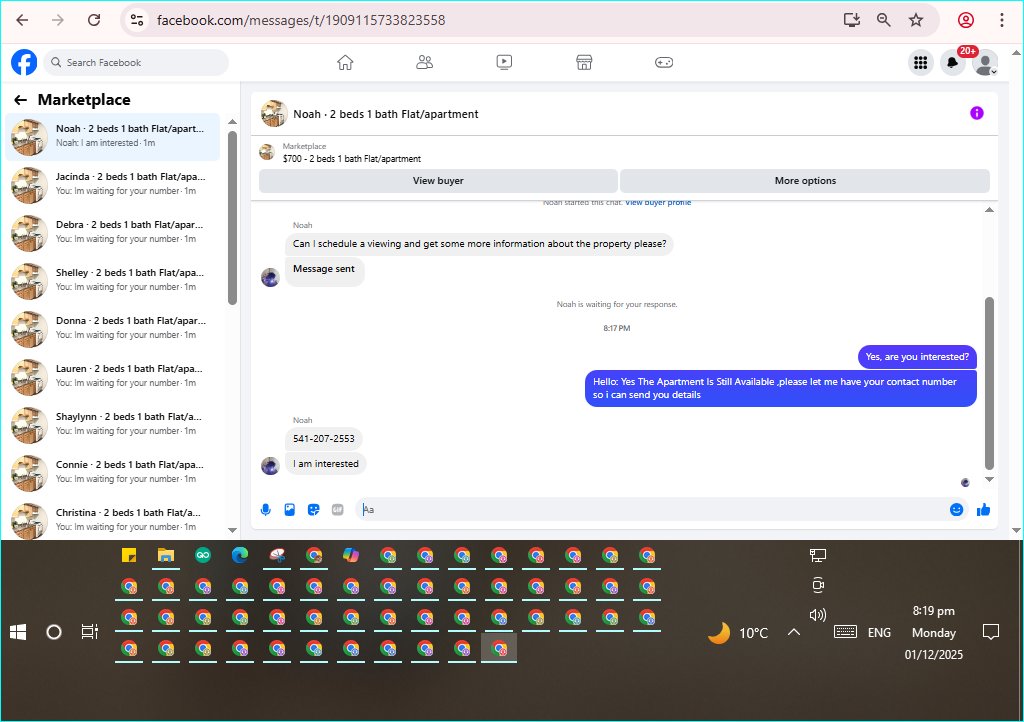This screenshot has height=722, width=1024.
Task: Go back from Marketplace using left arrow
Action: pos(20,100)
